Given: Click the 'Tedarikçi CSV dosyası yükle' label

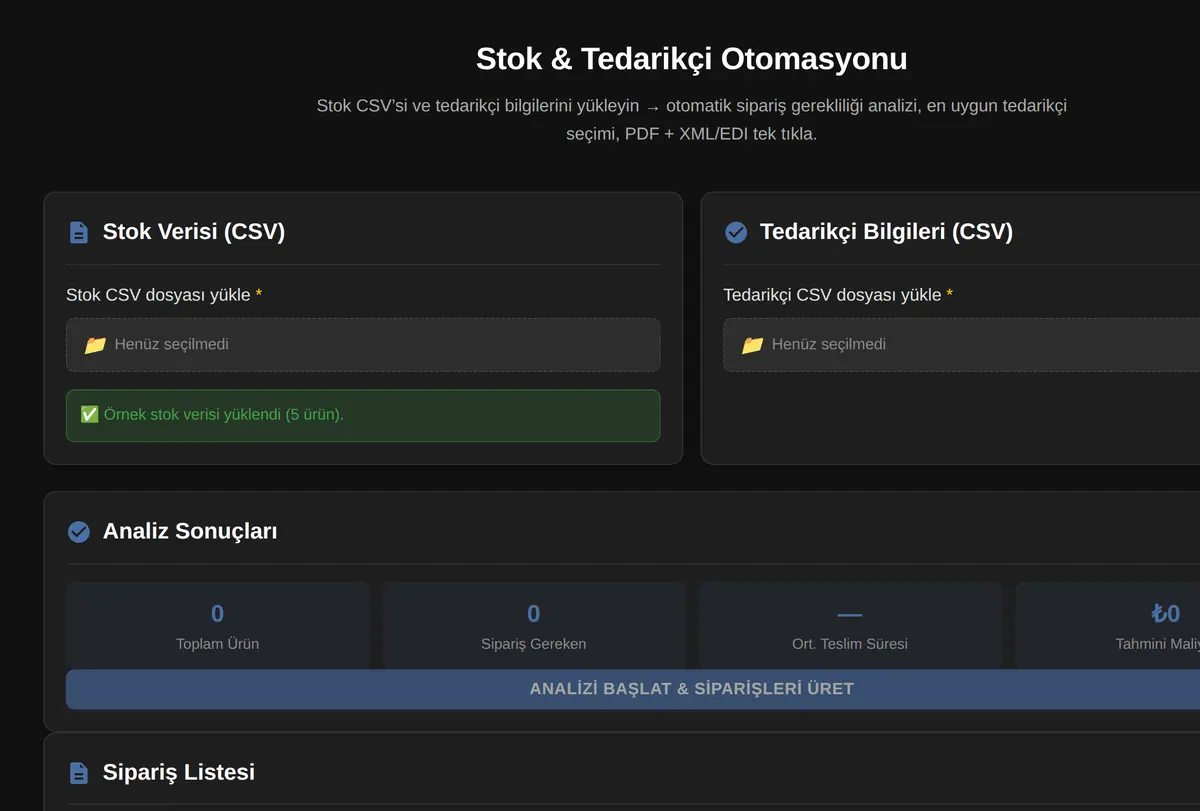Looking at the screenshot, I should tap(838, 295).
